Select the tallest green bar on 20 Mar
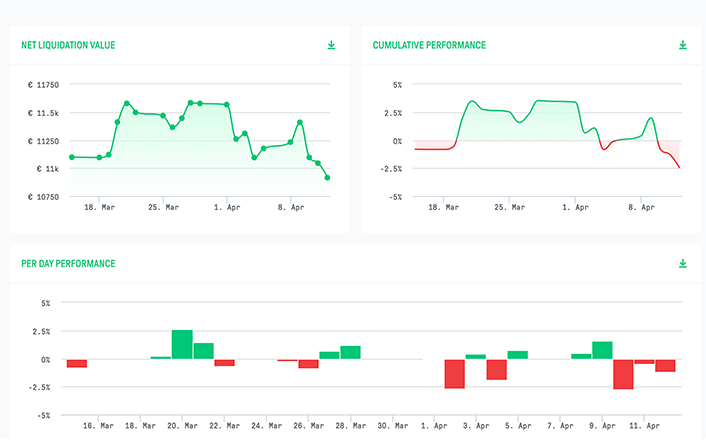 182,344
